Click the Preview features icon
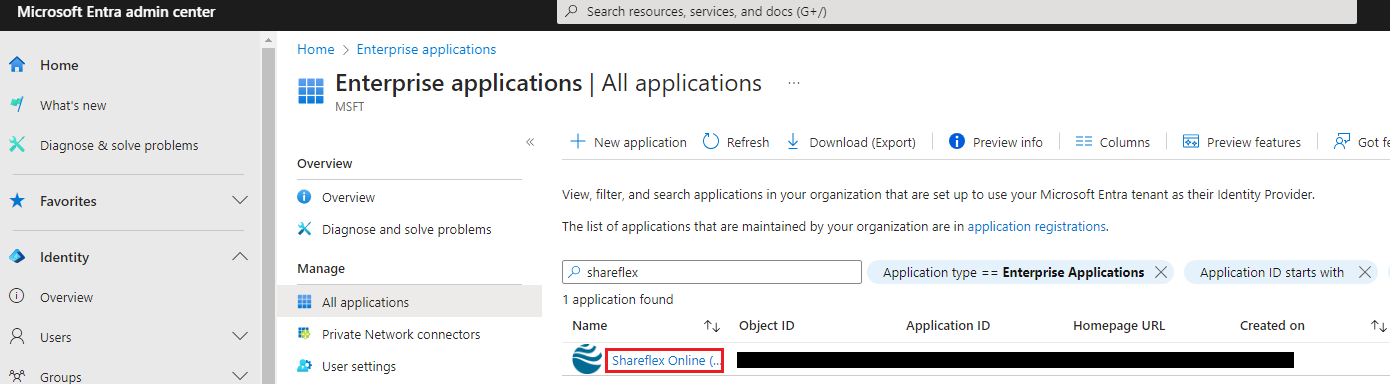This screenshot has width=1390, height=384. pos(1190,142)
